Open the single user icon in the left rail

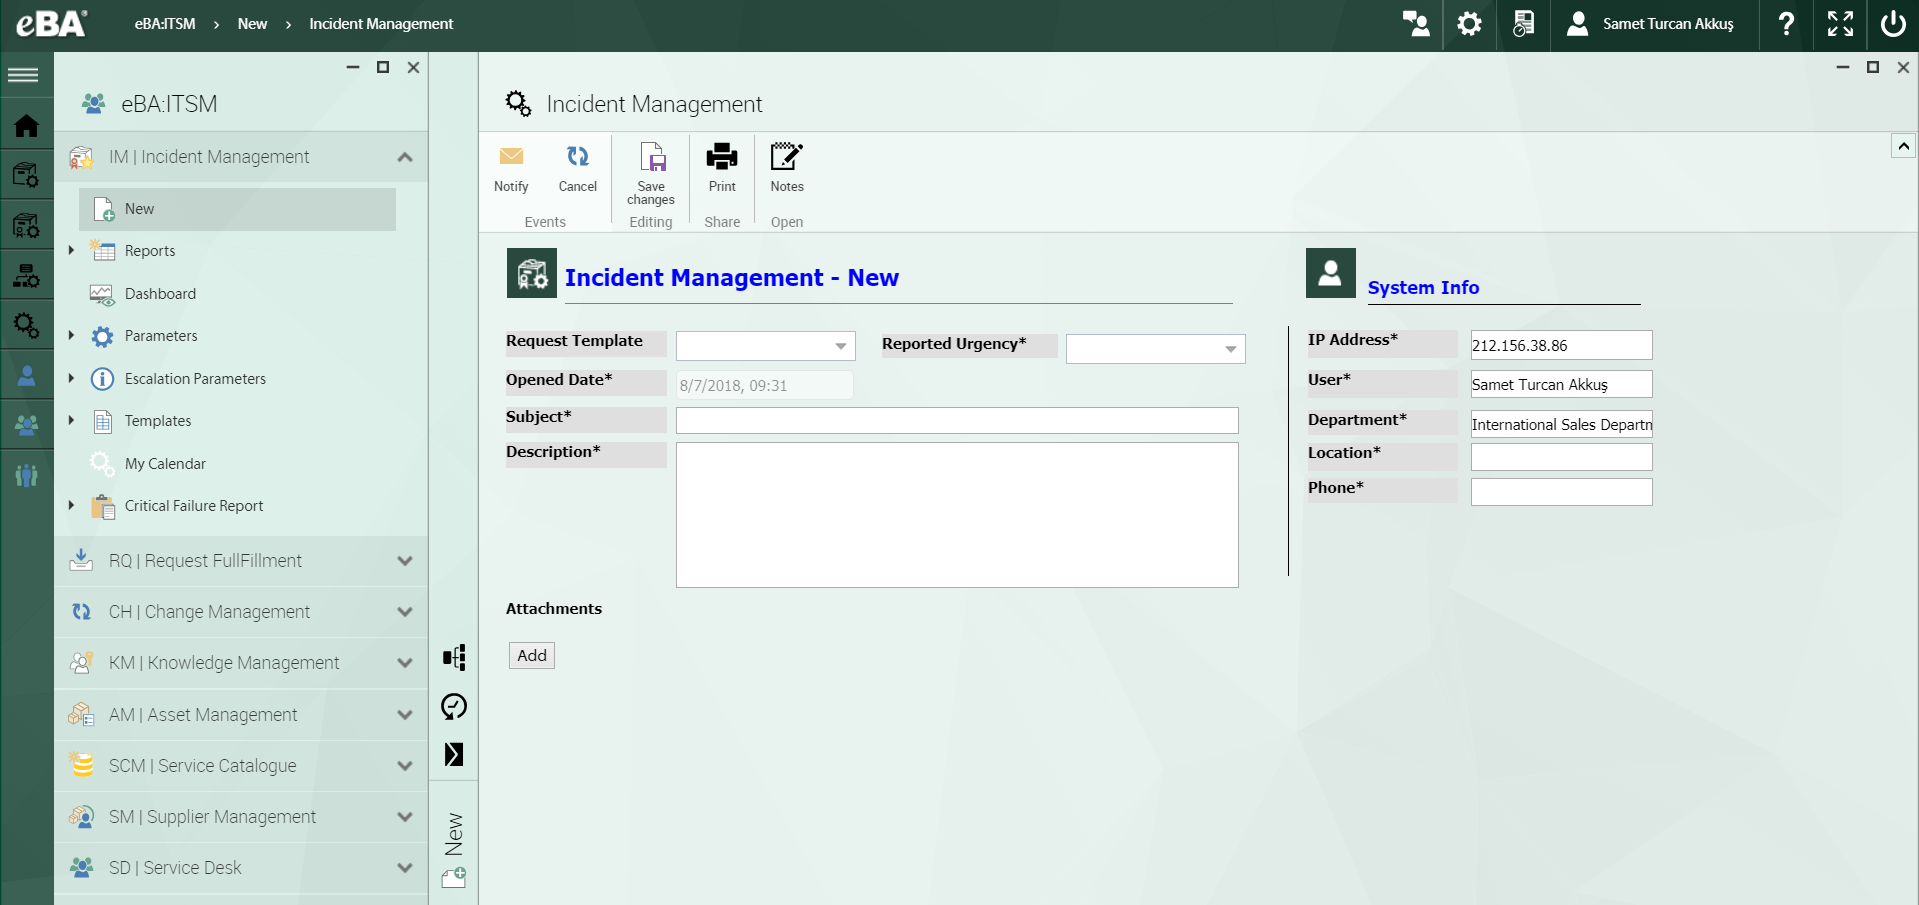pyautogui.click(x=26, y=375)
